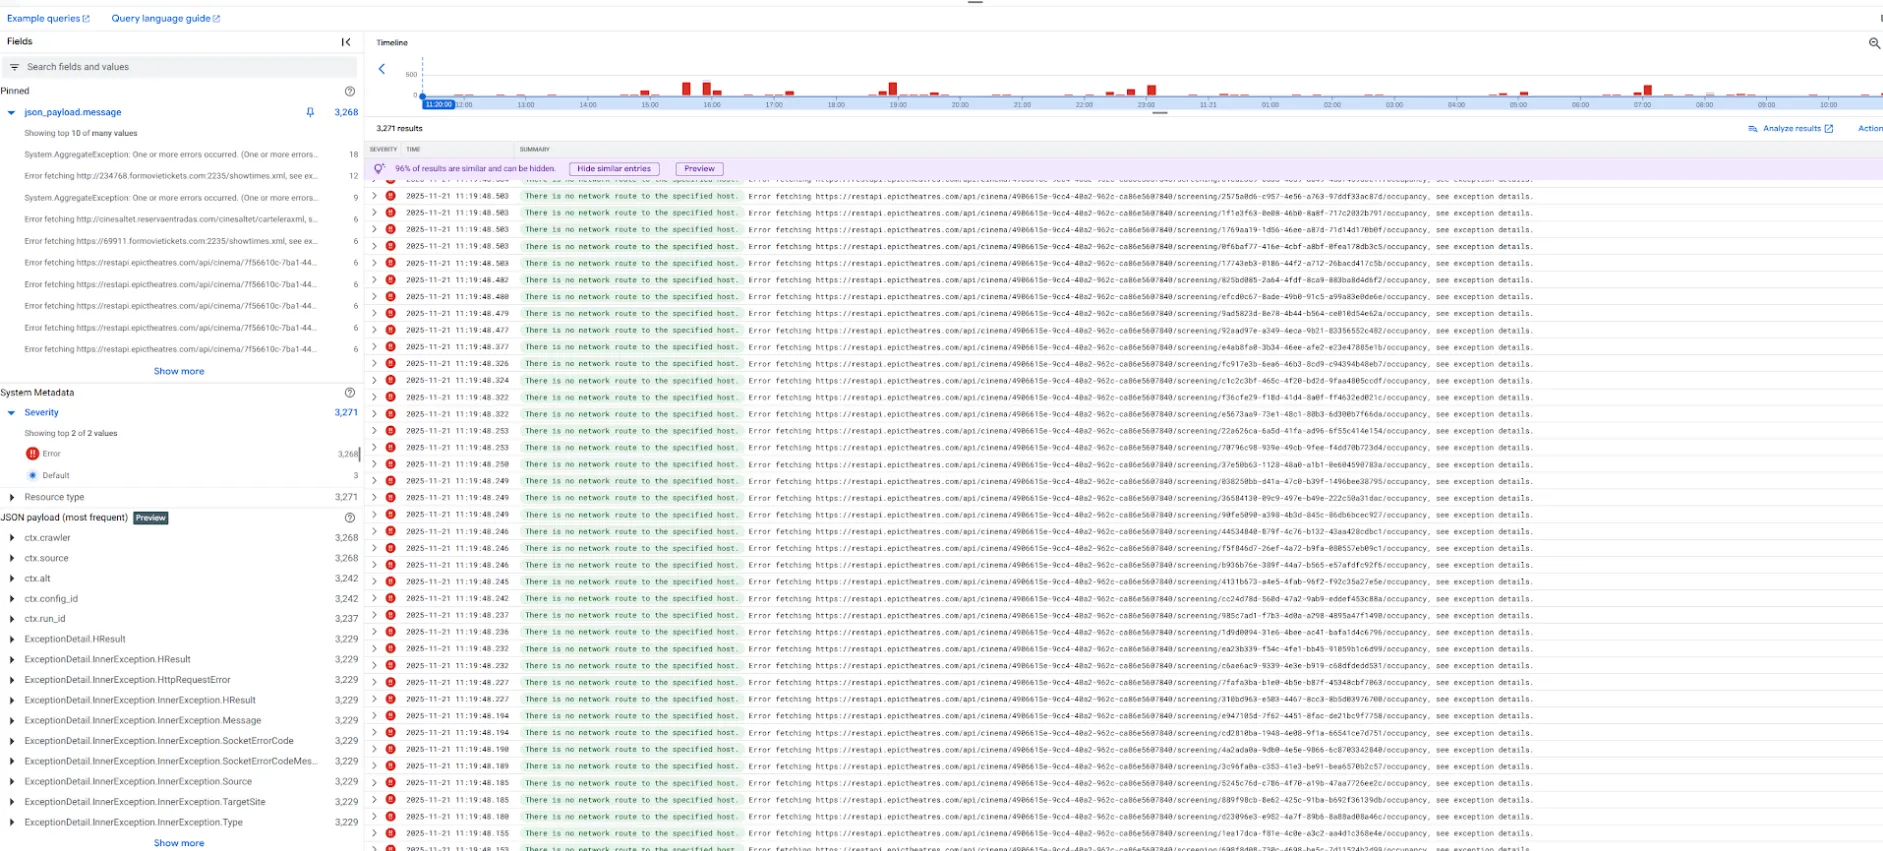
Task: Expand the log entry at 11:19:48.377
Action: click(375, 347)
